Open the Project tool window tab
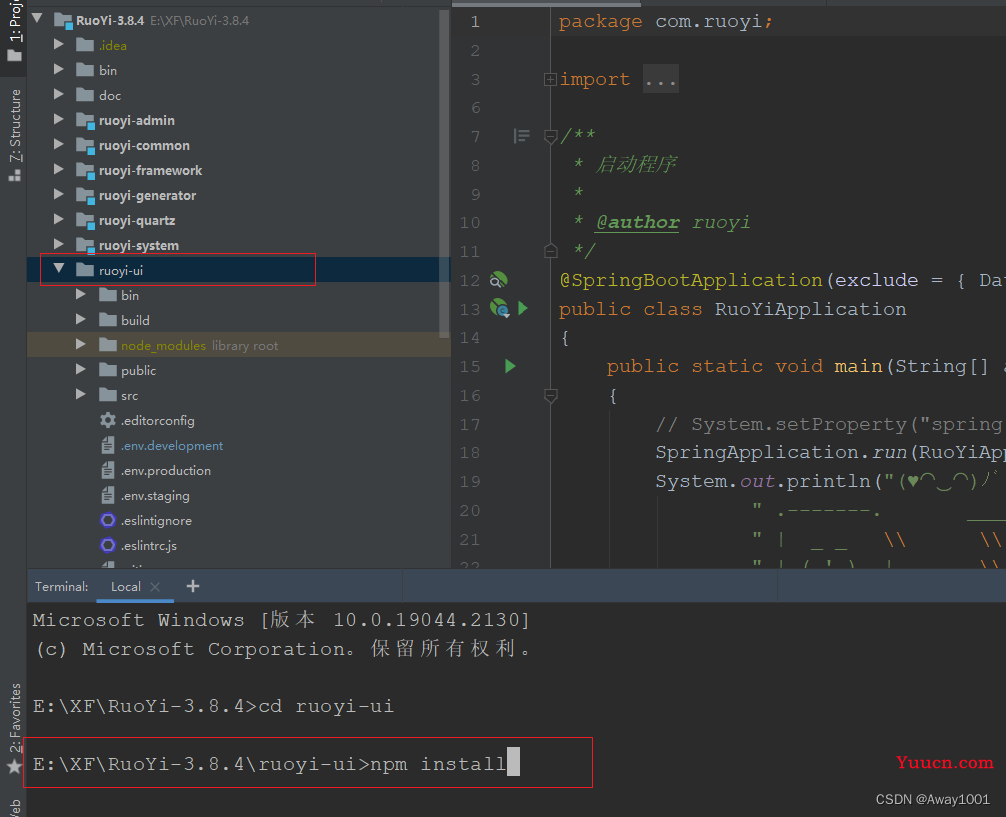This screenshot has width=1006, height=817. tap(14, 32)
